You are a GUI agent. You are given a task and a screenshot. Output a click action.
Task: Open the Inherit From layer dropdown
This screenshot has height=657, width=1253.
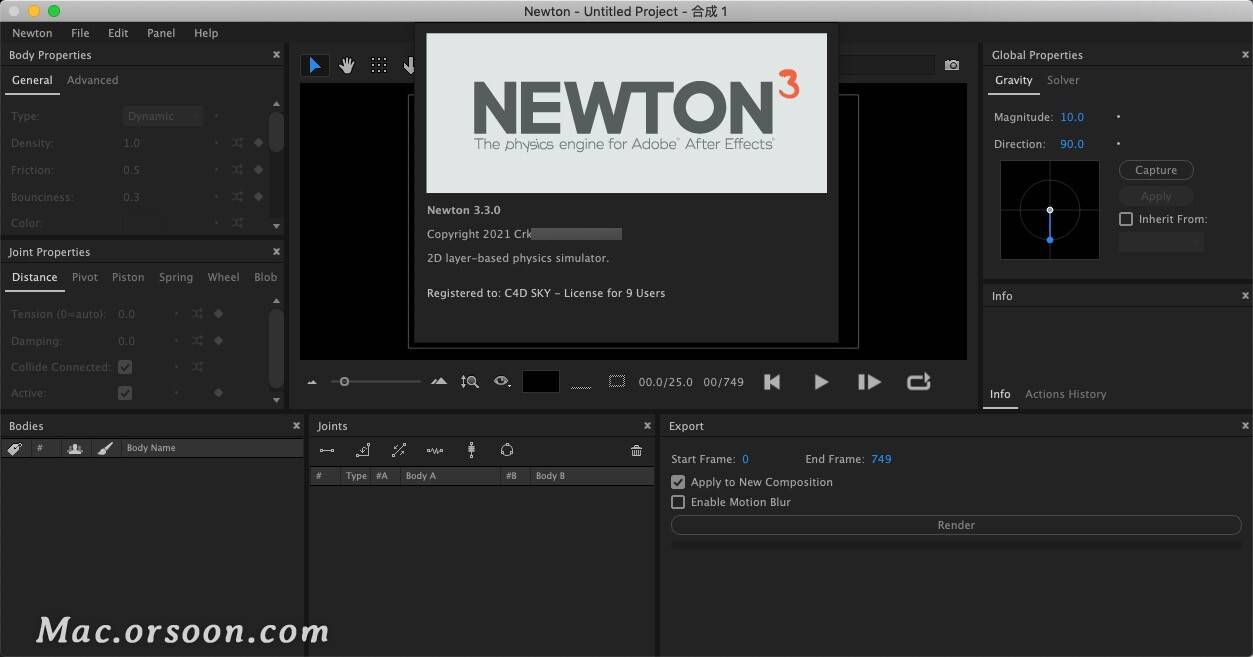pyautogui.click(x=1160, y=242)
